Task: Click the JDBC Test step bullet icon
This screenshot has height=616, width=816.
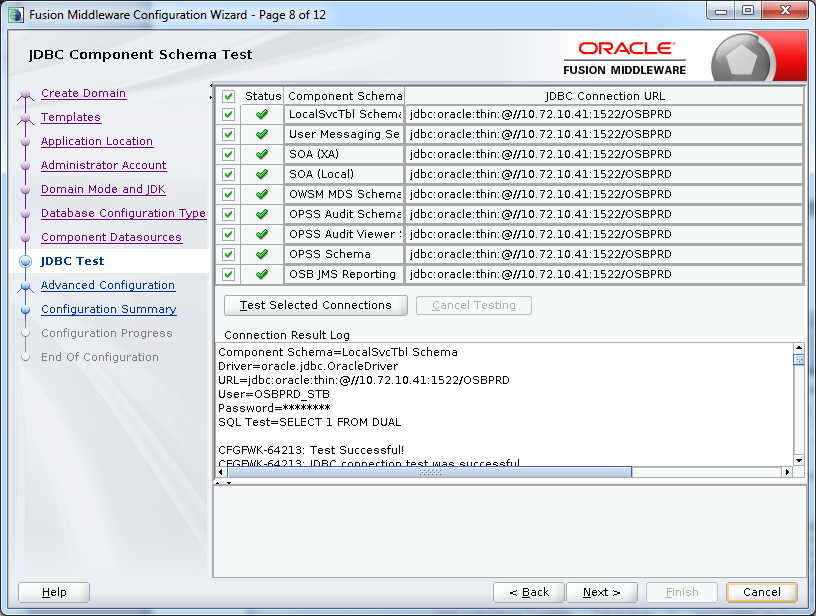Action: point(25,261)
